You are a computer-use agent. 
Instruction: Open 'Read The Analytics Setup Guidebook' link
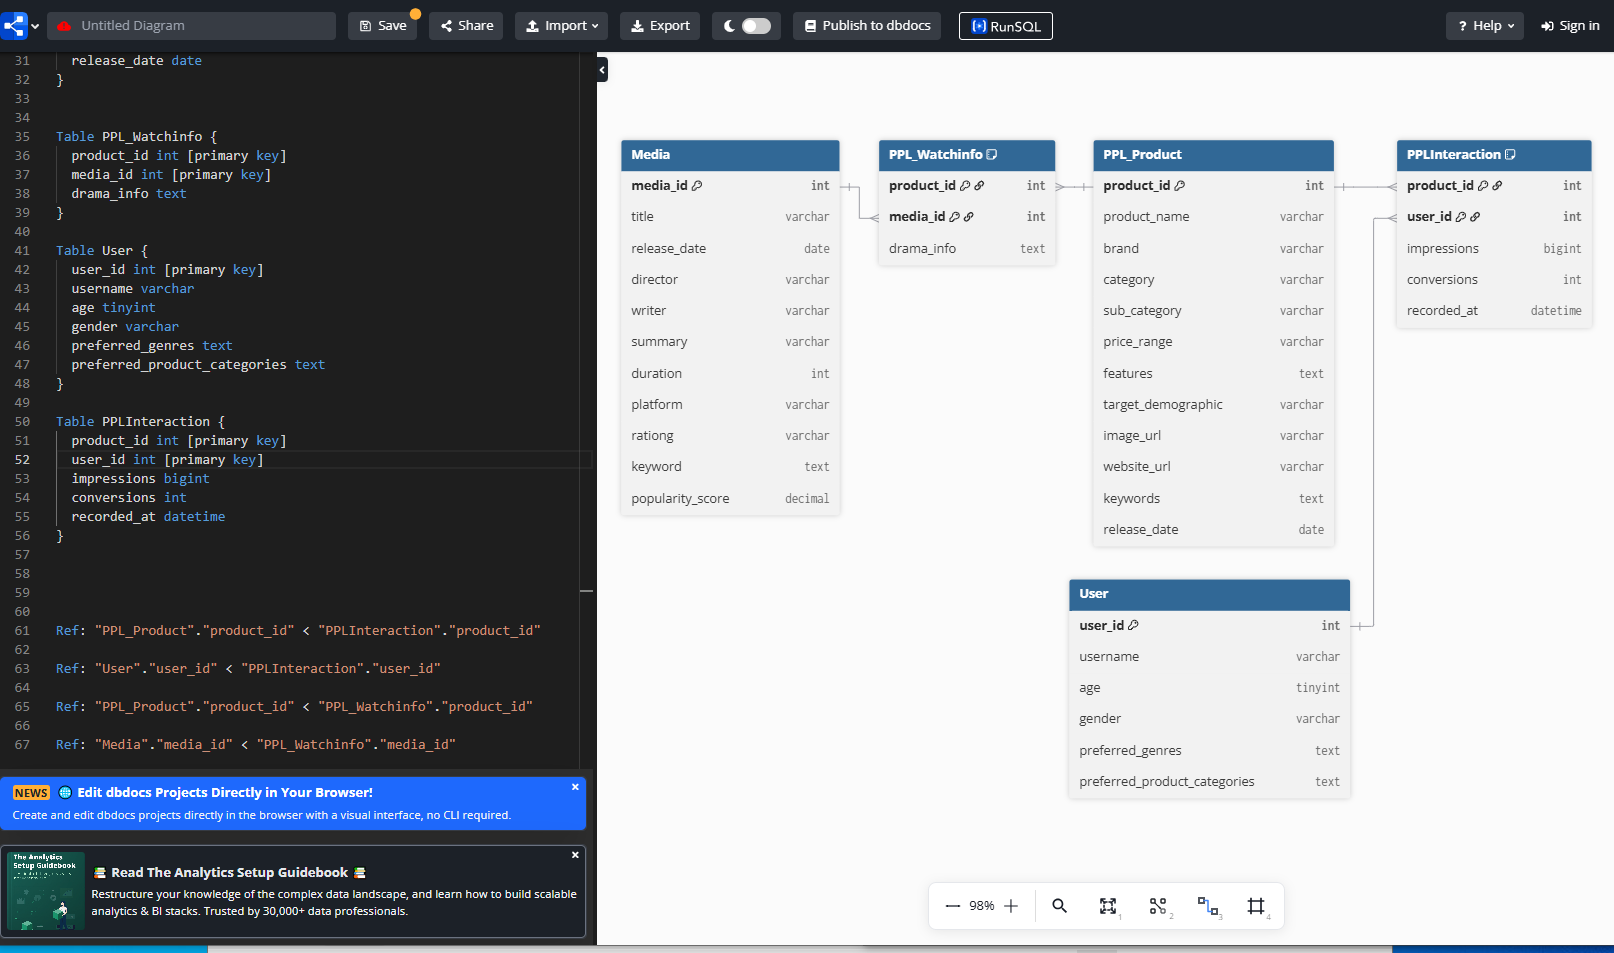(x=230, y=873)
